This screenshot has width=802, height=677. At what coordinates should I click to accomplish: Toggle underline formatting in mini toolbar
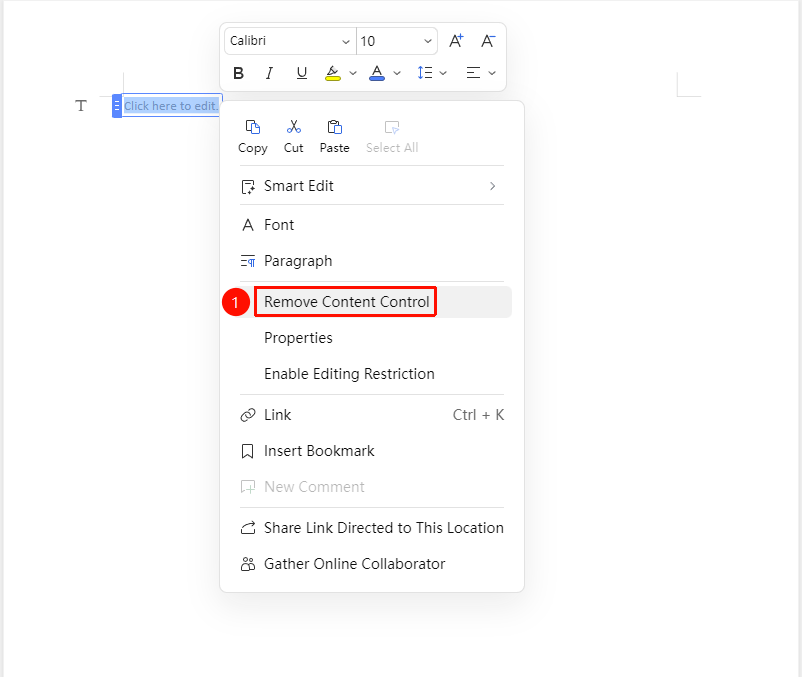click(x=302, y=73)
